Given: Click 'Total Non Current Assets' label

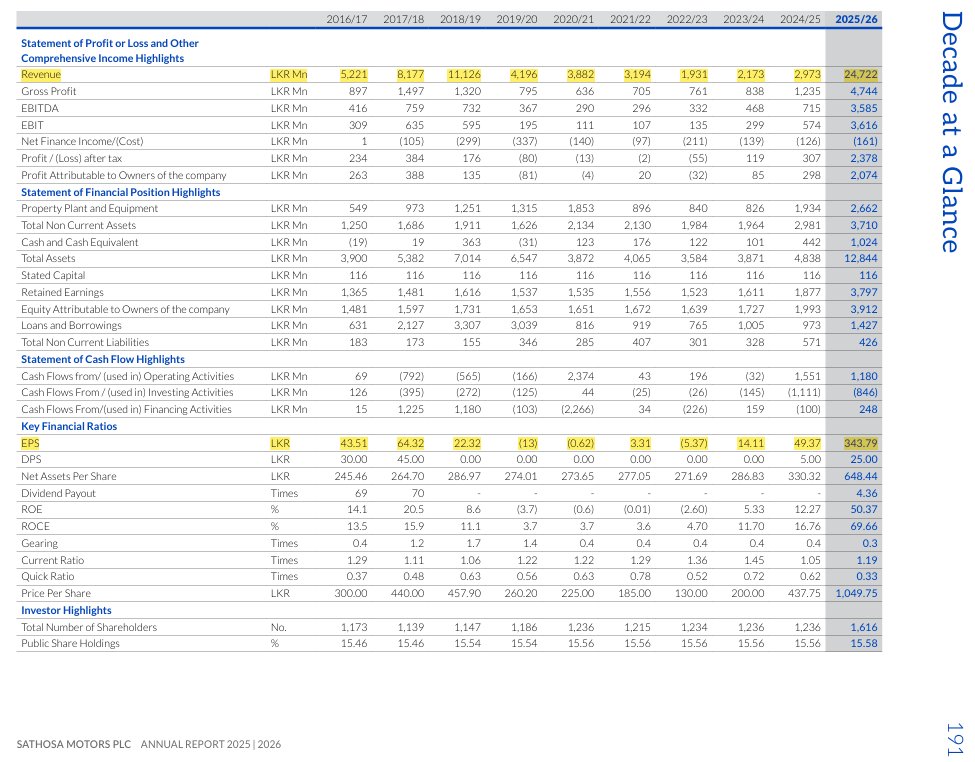Looking at the screenshot, I should coord(78,225).
